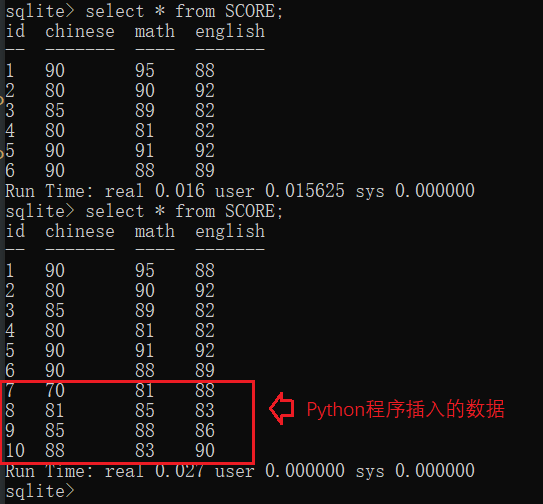The height and width of the screenshot is (504, 543).
Task: Click chinese score 85 in first result row 3
Action: [x=55, y=110]
